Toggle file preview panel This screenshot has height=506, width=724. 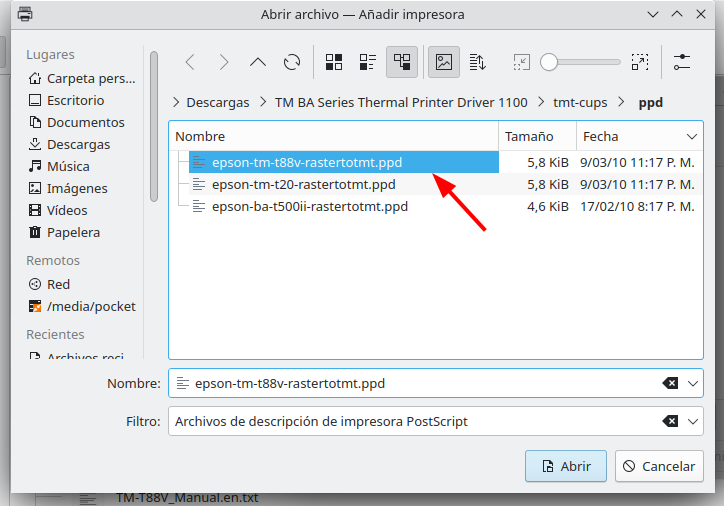[444, 62]
